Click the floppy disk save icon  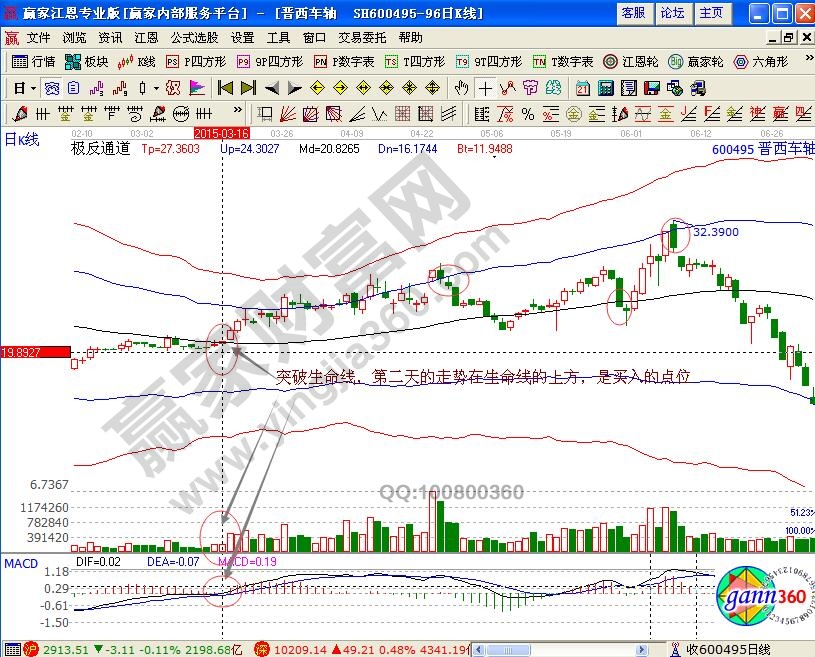pos(652,88)
